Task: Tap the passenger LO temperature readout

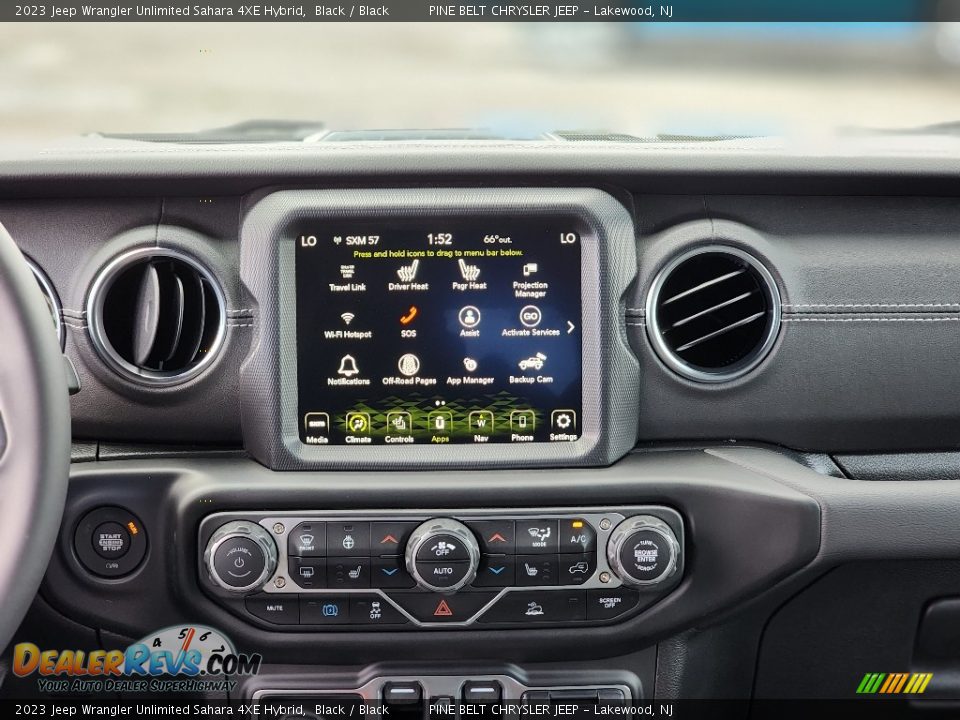Action: coord(568,238)
